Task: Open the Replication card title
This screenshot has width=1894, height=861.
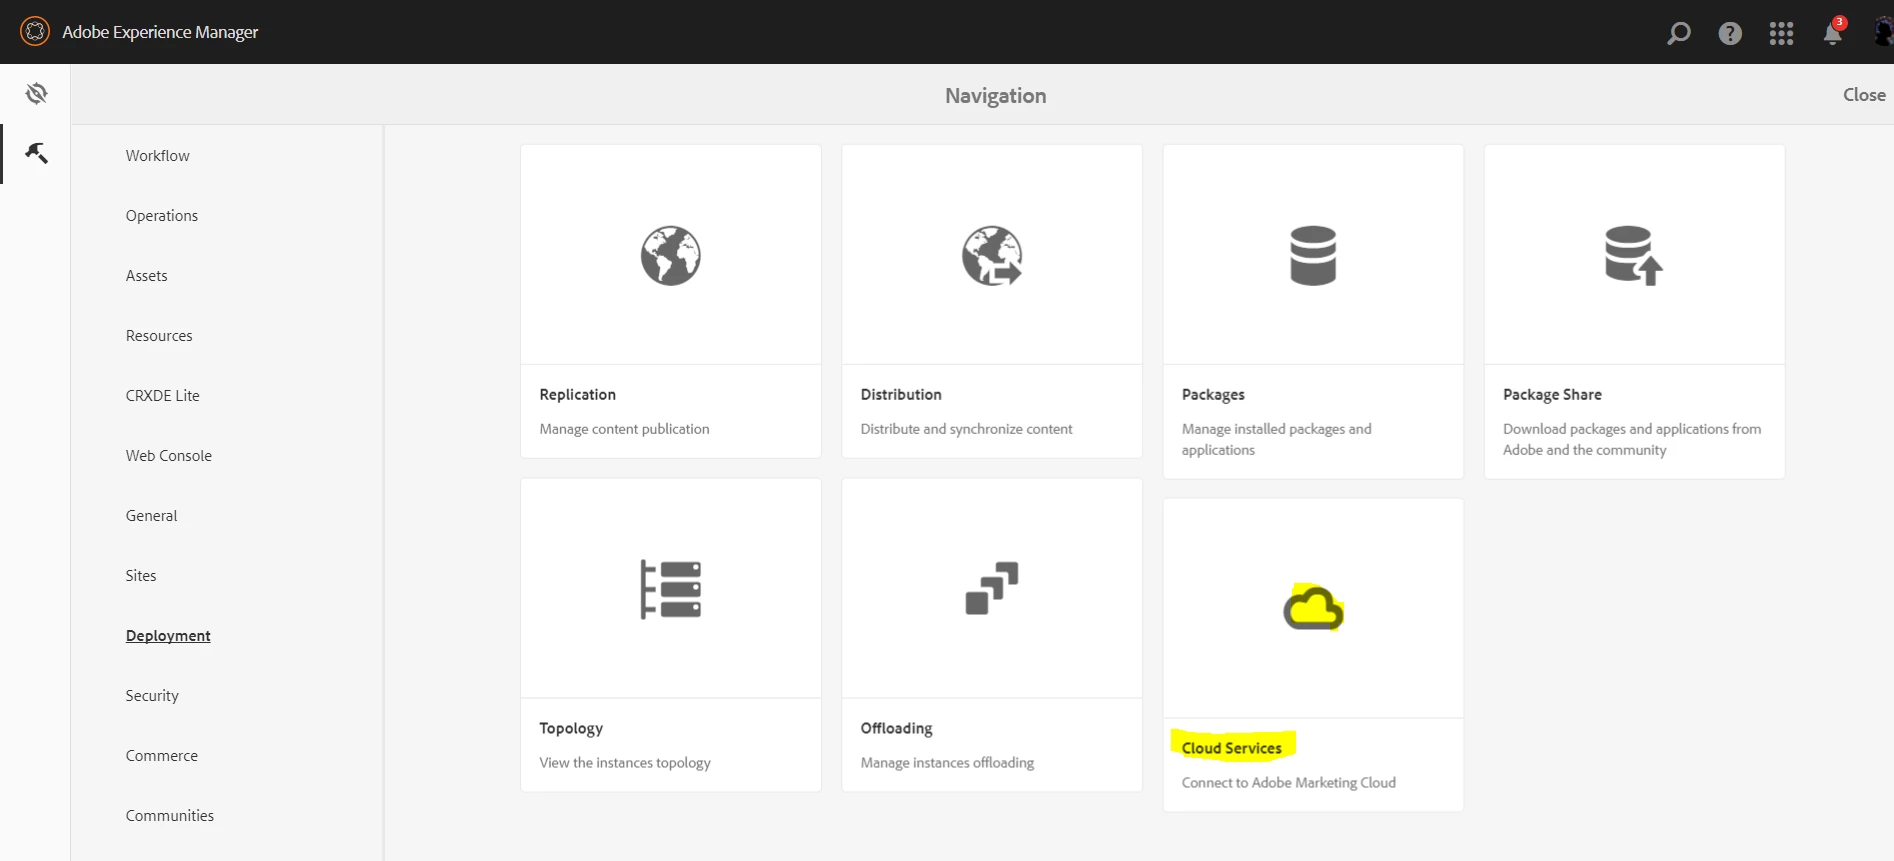Action: click(578, 394)
